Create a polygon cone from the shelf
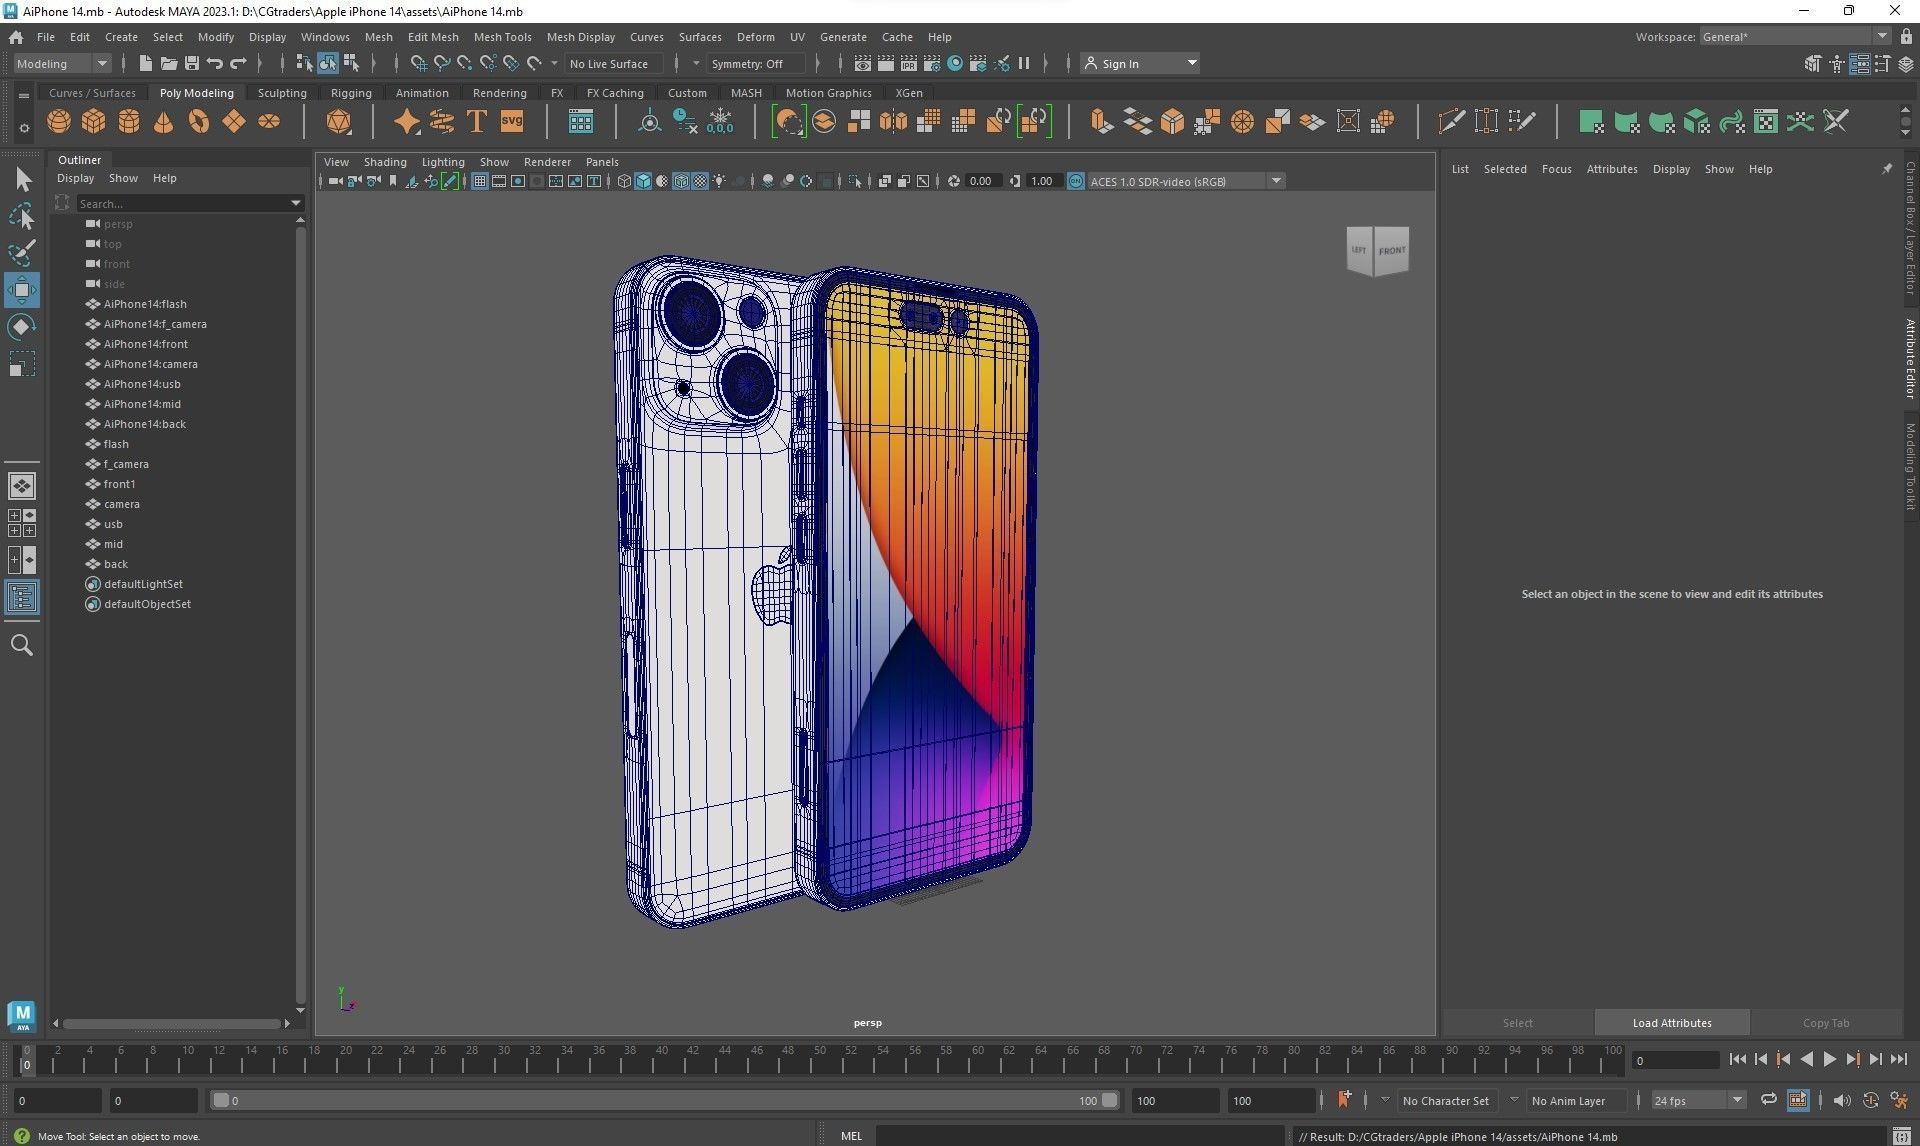 (x=164, y=122)
